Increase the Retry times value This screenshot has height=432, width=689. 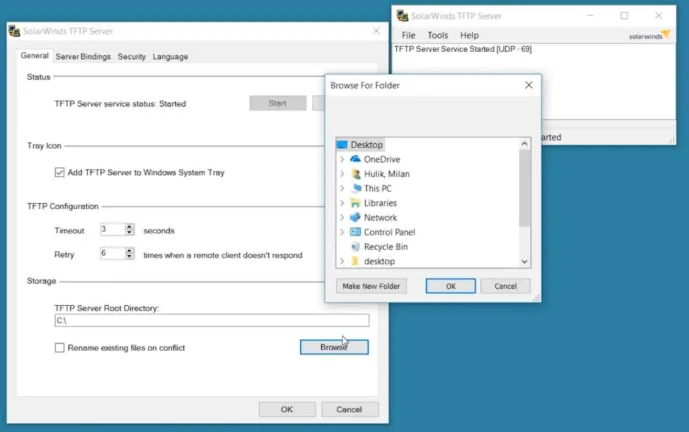coord(129,250)
